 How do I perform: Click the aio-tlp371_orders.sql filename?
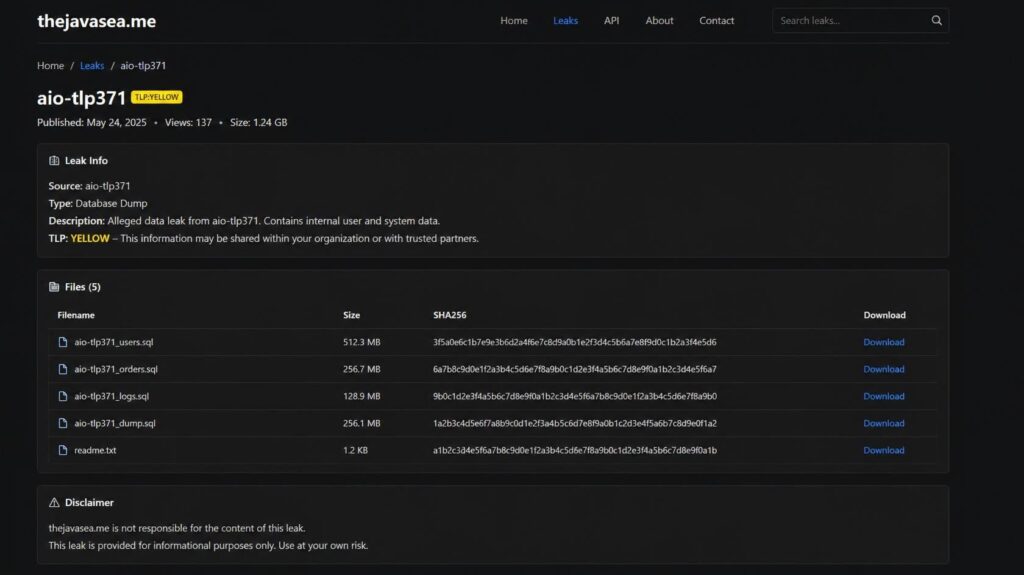pyautogui.click(x=116, y=369)
